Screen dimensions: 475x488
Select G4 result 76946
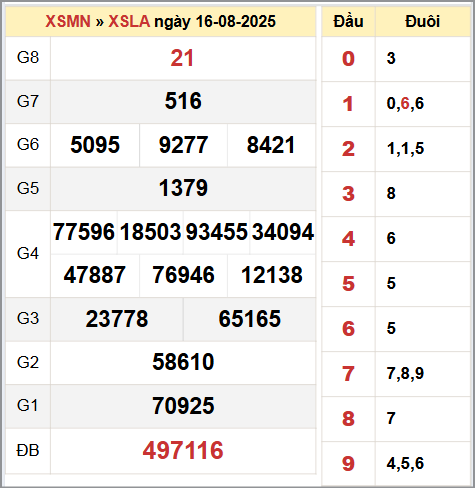183,275
